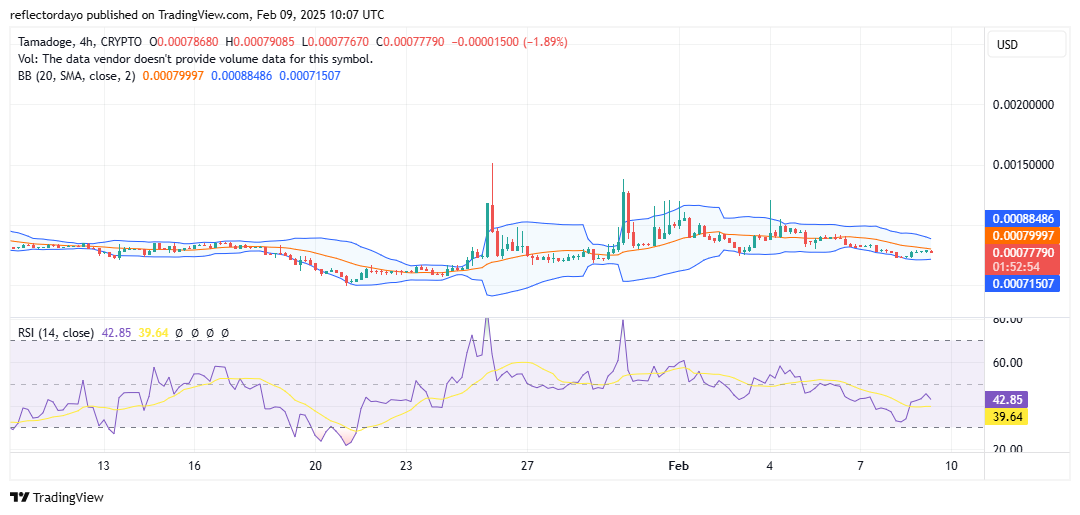
Task: Click the blue 0.00088486 upper band price tag
Action: point(1023,219)
